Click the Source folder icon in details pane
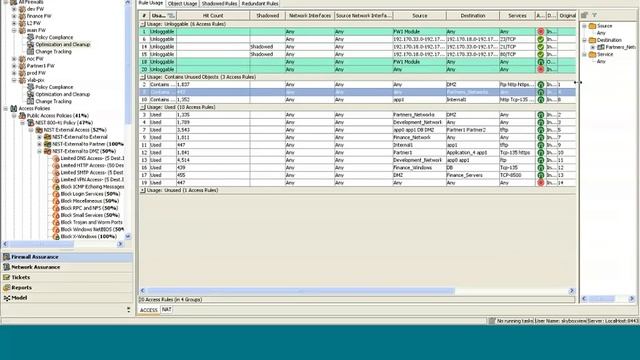The image size is (640, 360). tap(592, 26)
